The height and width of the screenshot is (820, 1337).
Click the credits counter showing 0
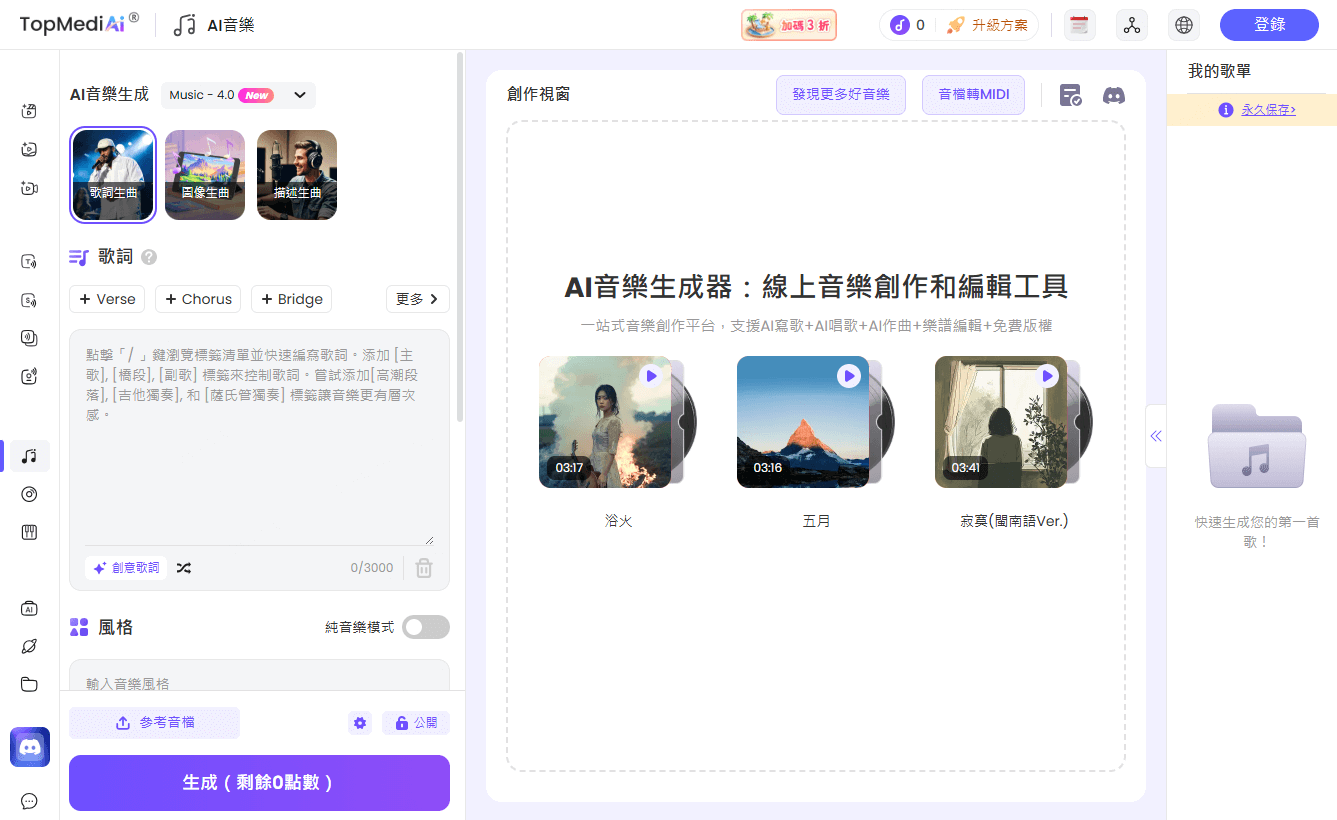908,25
